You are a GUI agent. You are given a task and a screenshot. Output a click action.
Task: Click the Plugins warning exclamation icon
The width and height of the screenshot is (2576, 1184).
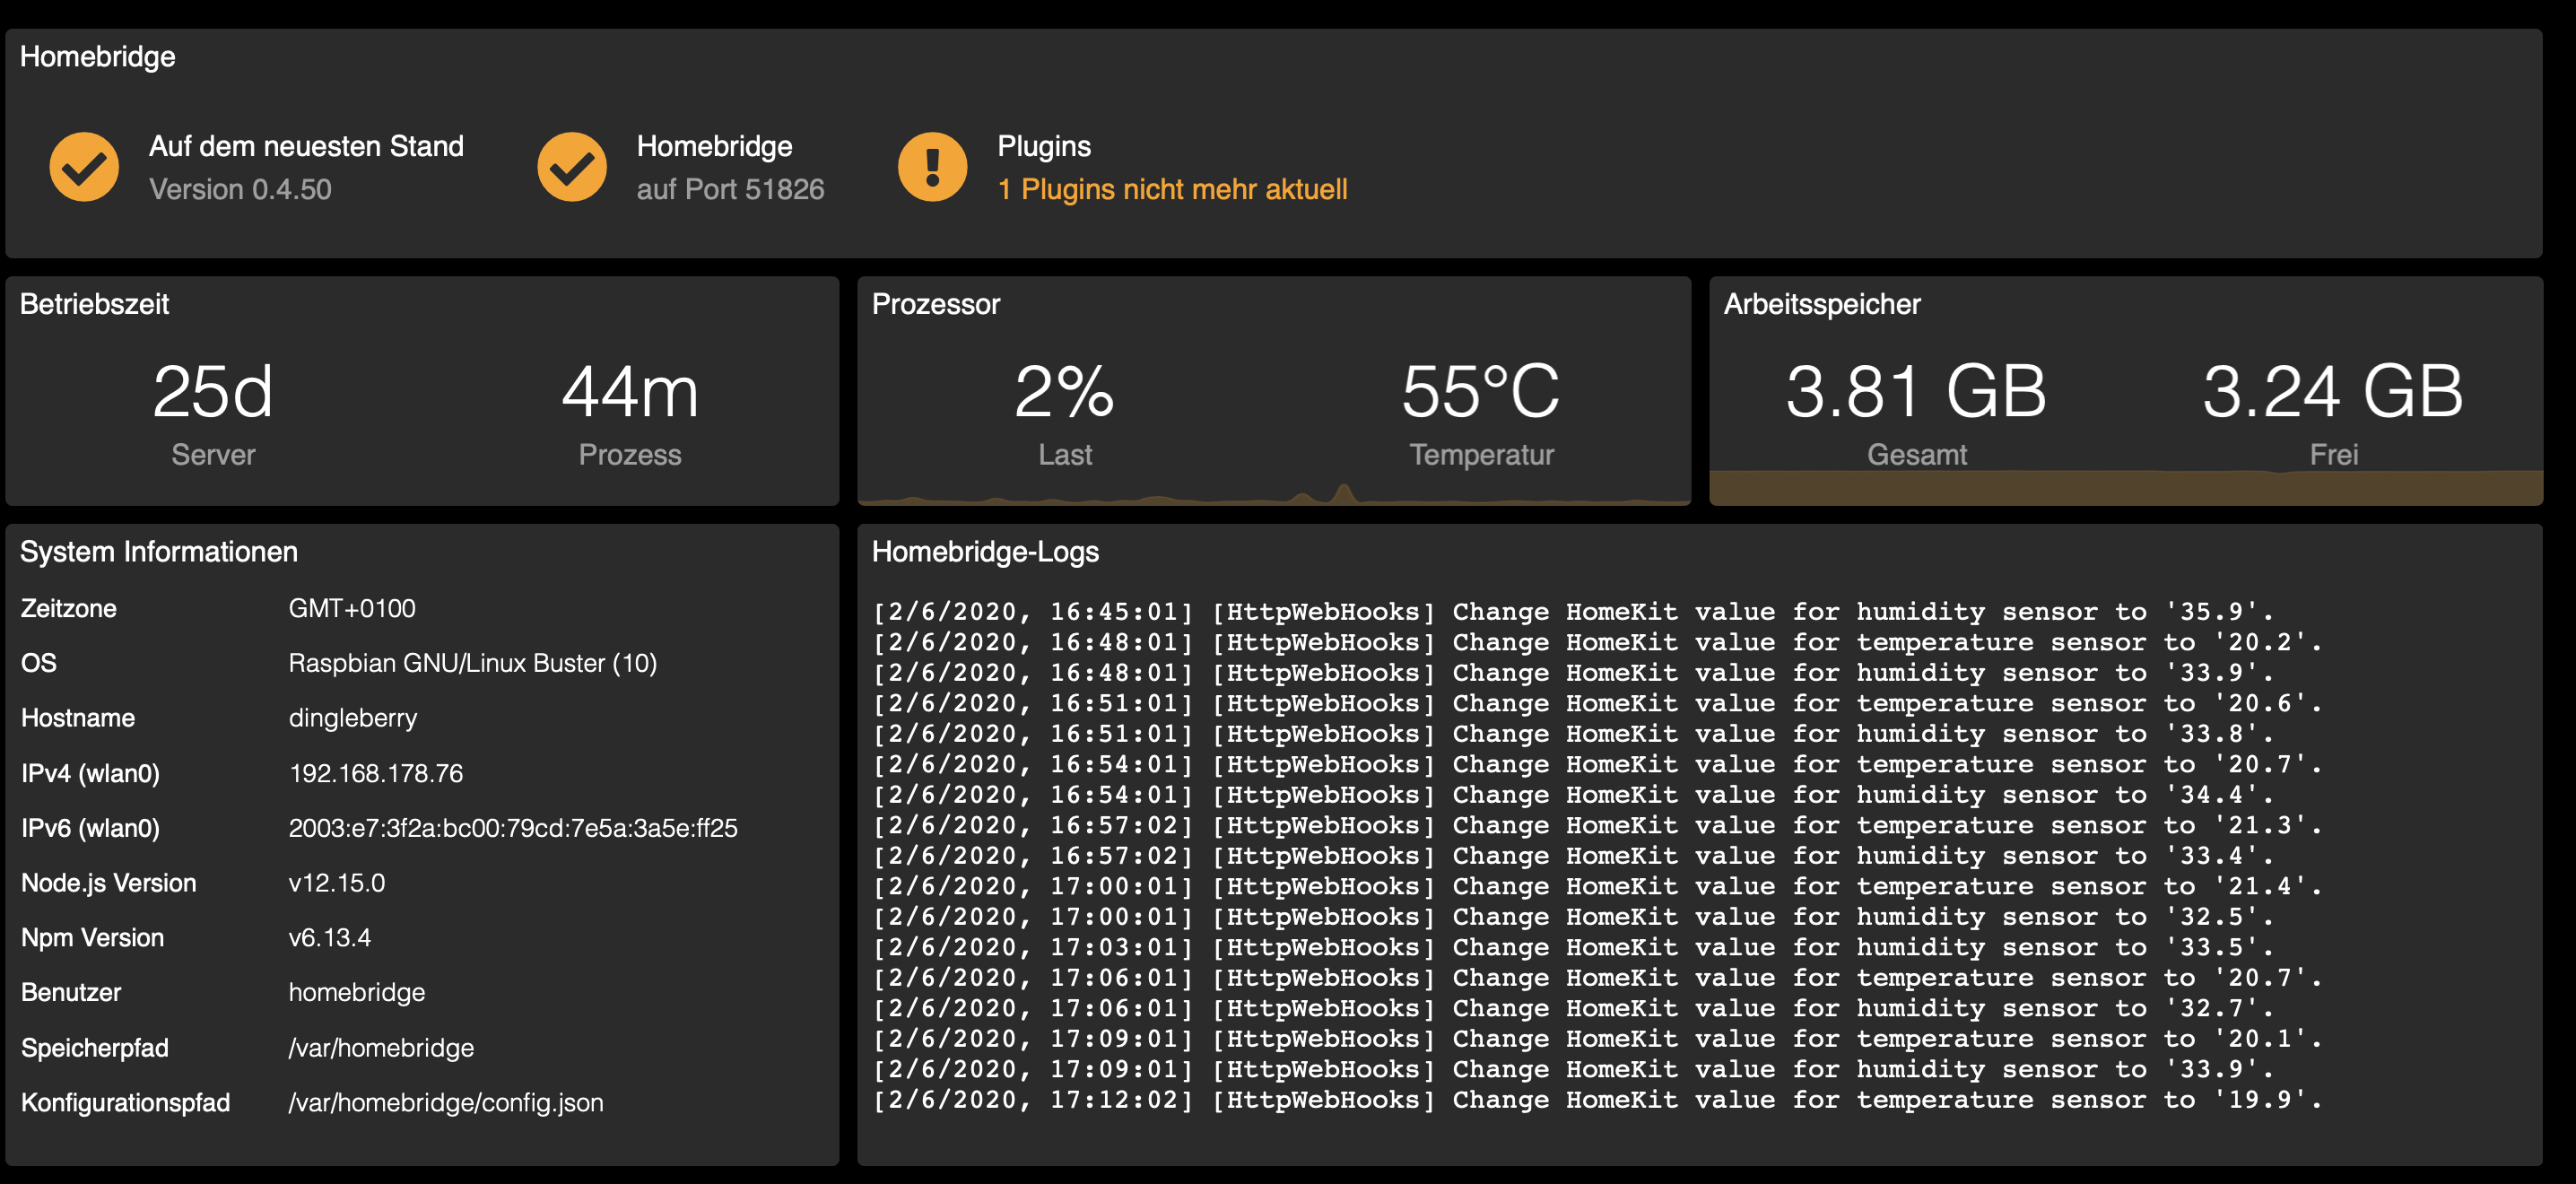932,167
